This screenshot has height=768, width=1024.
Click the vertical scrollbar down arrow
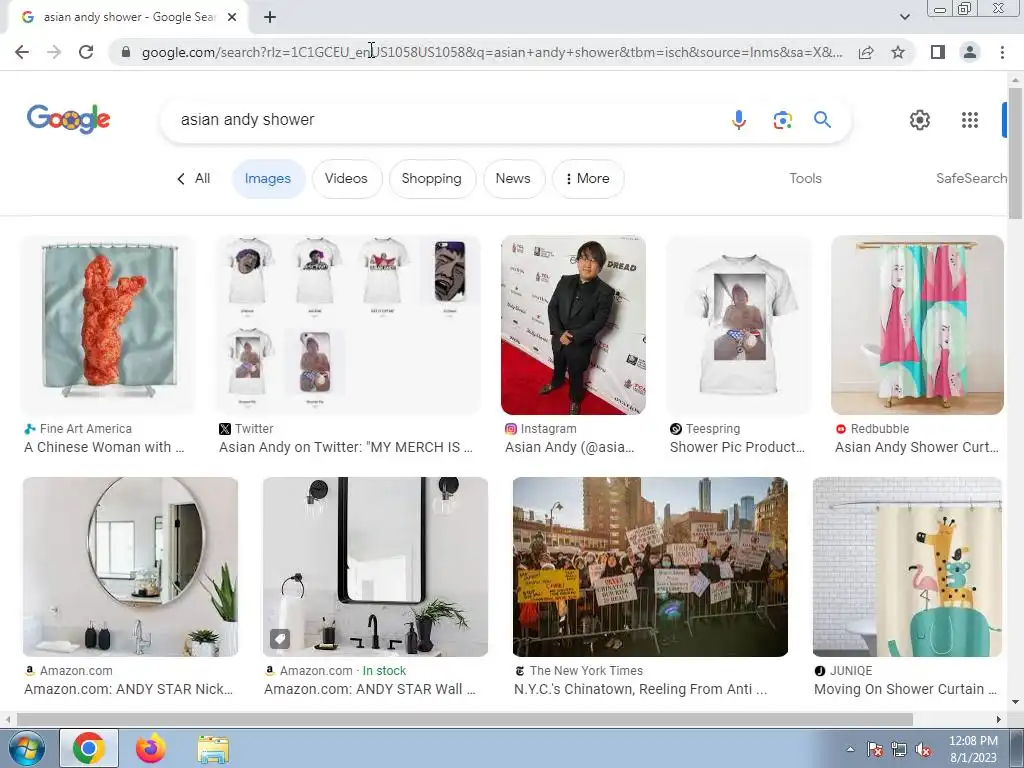[x=1015, y=703]
